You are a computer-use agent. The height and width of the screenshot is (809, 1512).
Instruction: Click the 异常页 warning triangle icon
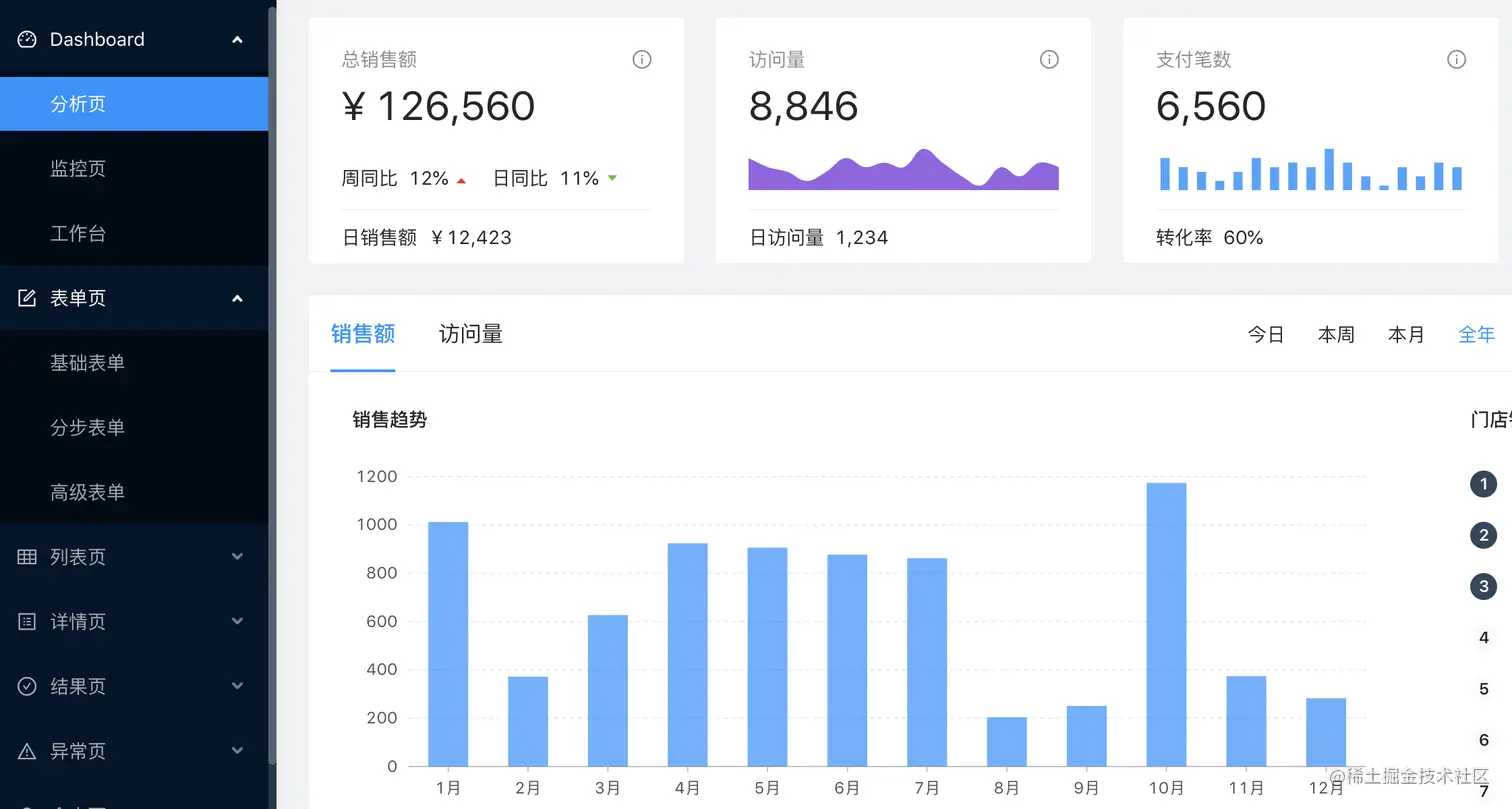coord(27,751)
